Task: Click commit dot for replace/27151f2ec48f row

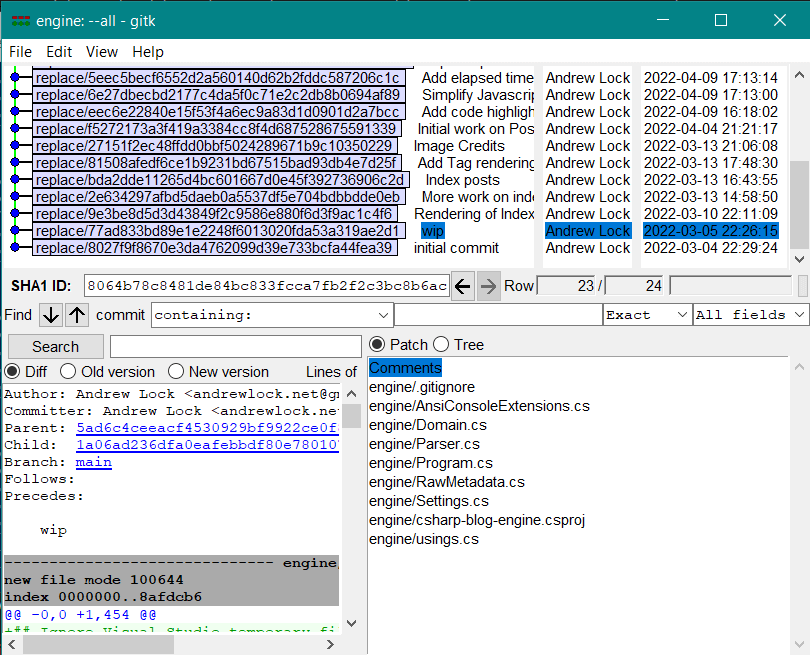Action: pos(15,146)
